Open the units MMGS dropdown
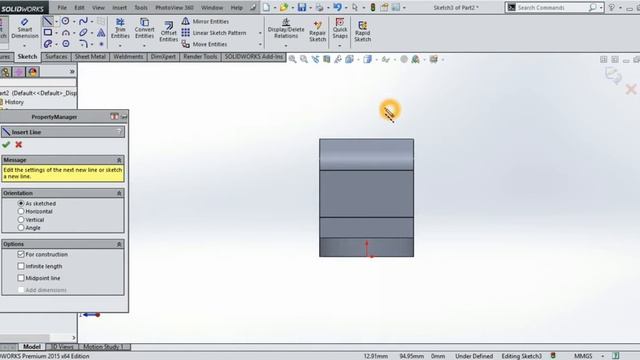 [x=602, y=356]
